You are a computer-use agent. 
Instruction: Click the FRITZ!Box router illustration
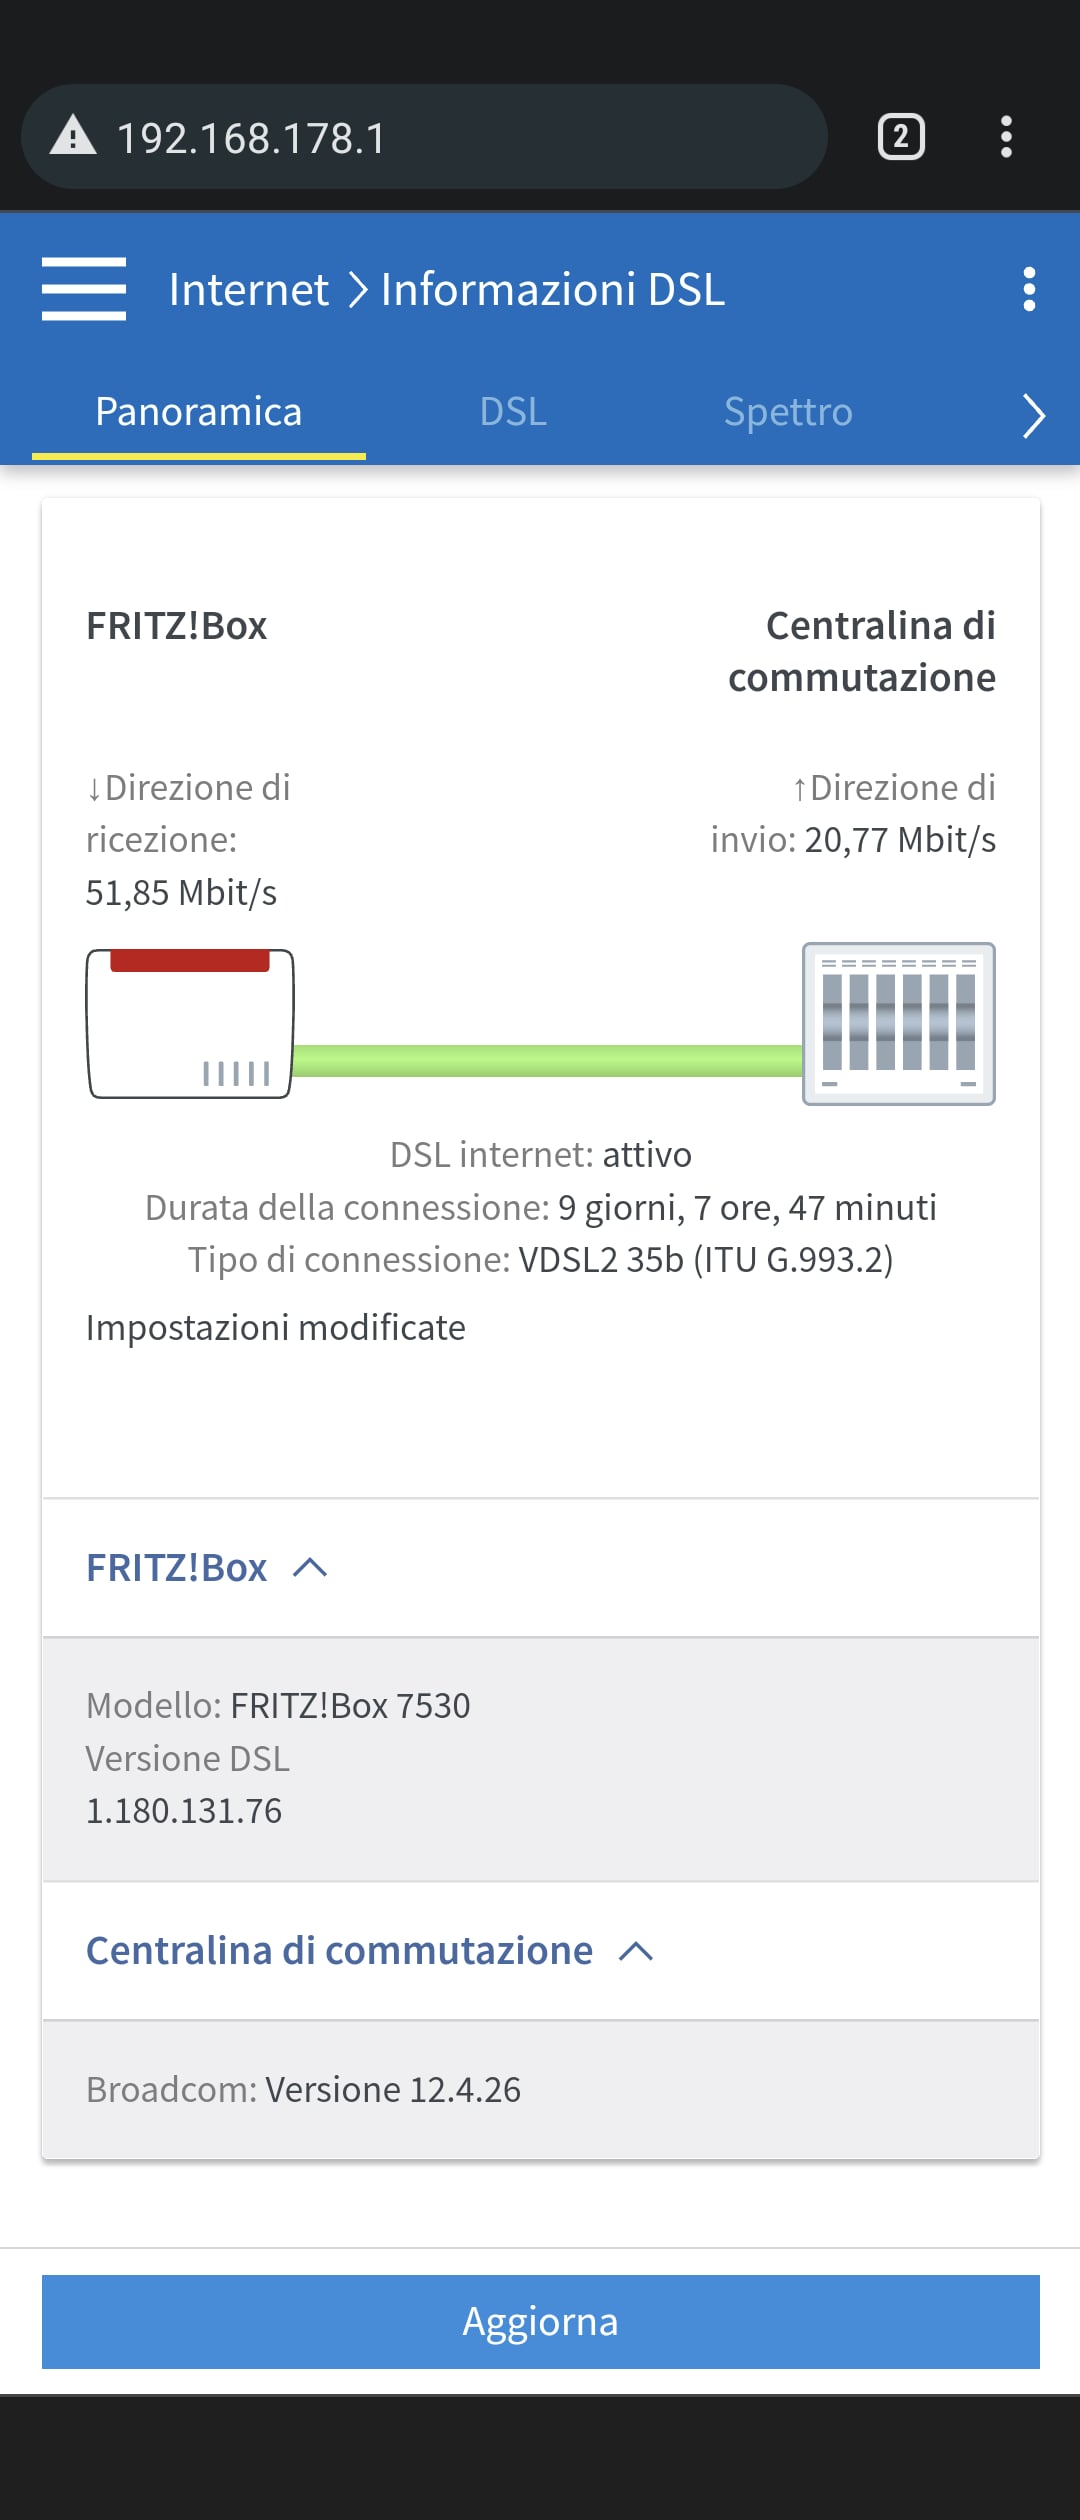tap(190, 1024)
